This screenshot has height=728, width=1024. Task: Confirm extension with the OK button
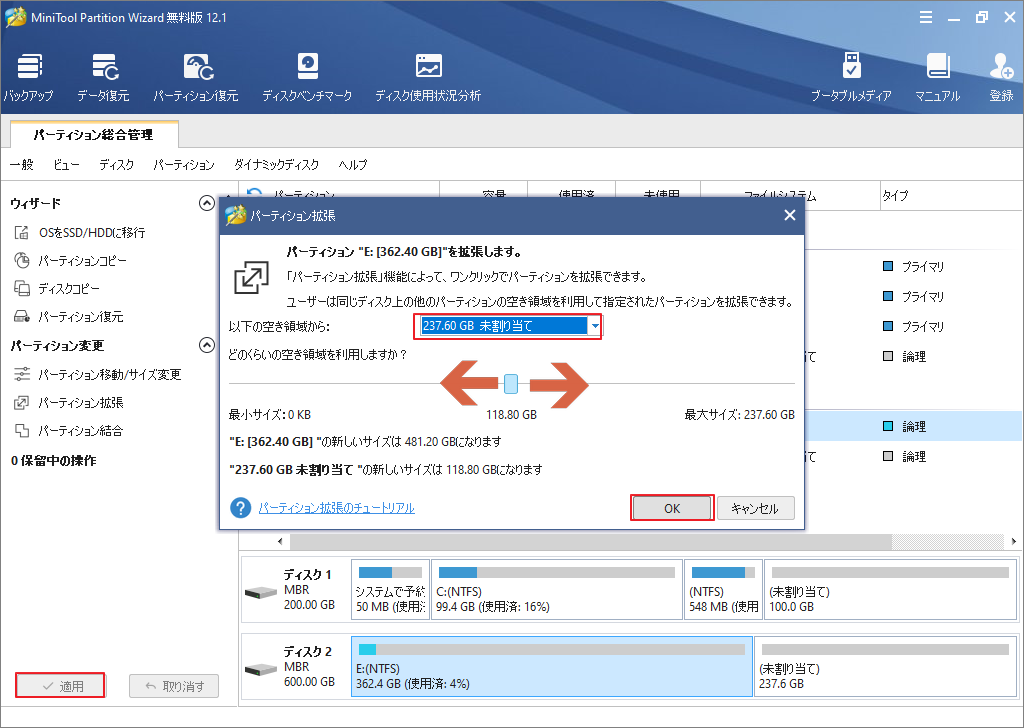pos(671,508)
